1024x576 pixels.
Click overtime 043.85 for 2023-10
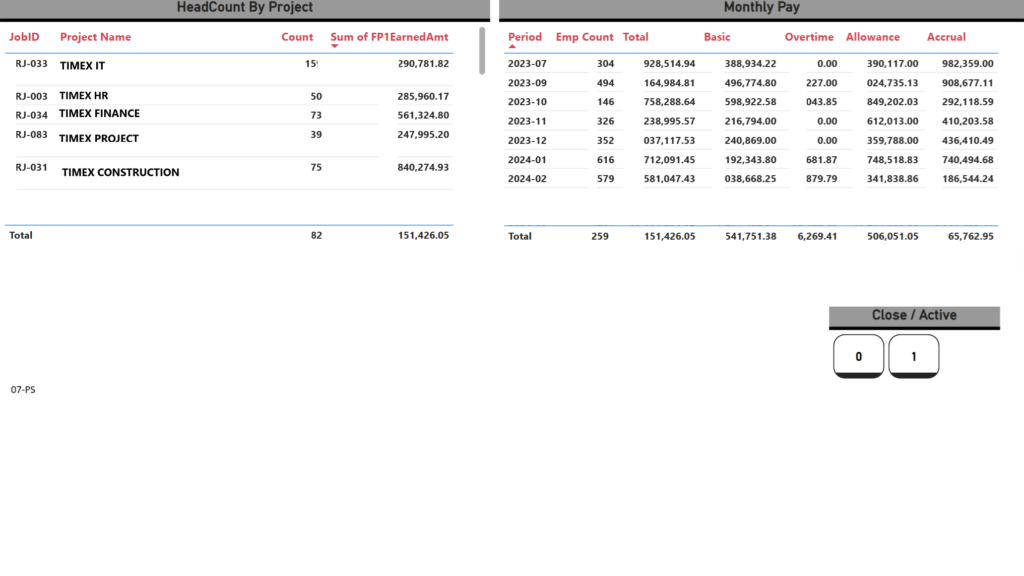pyautogui.click(x=822, y=102)
